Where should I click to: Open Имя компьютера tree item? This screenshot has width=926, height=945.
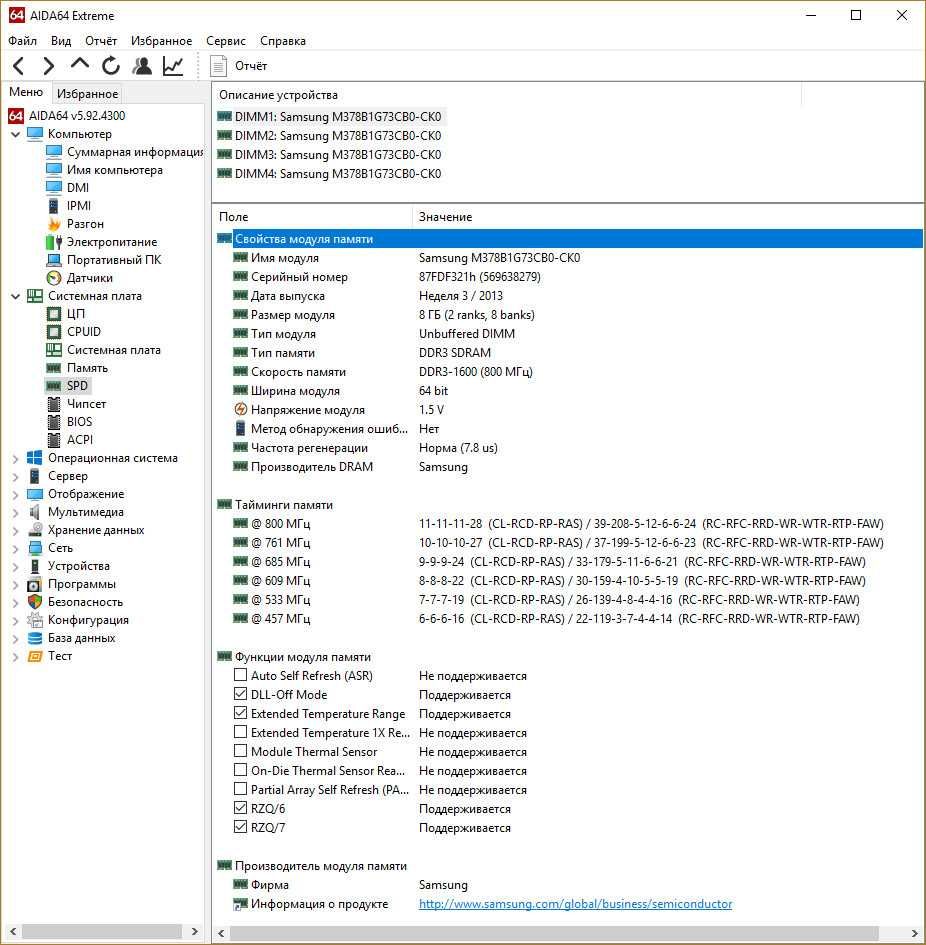[x=115, y=170]
